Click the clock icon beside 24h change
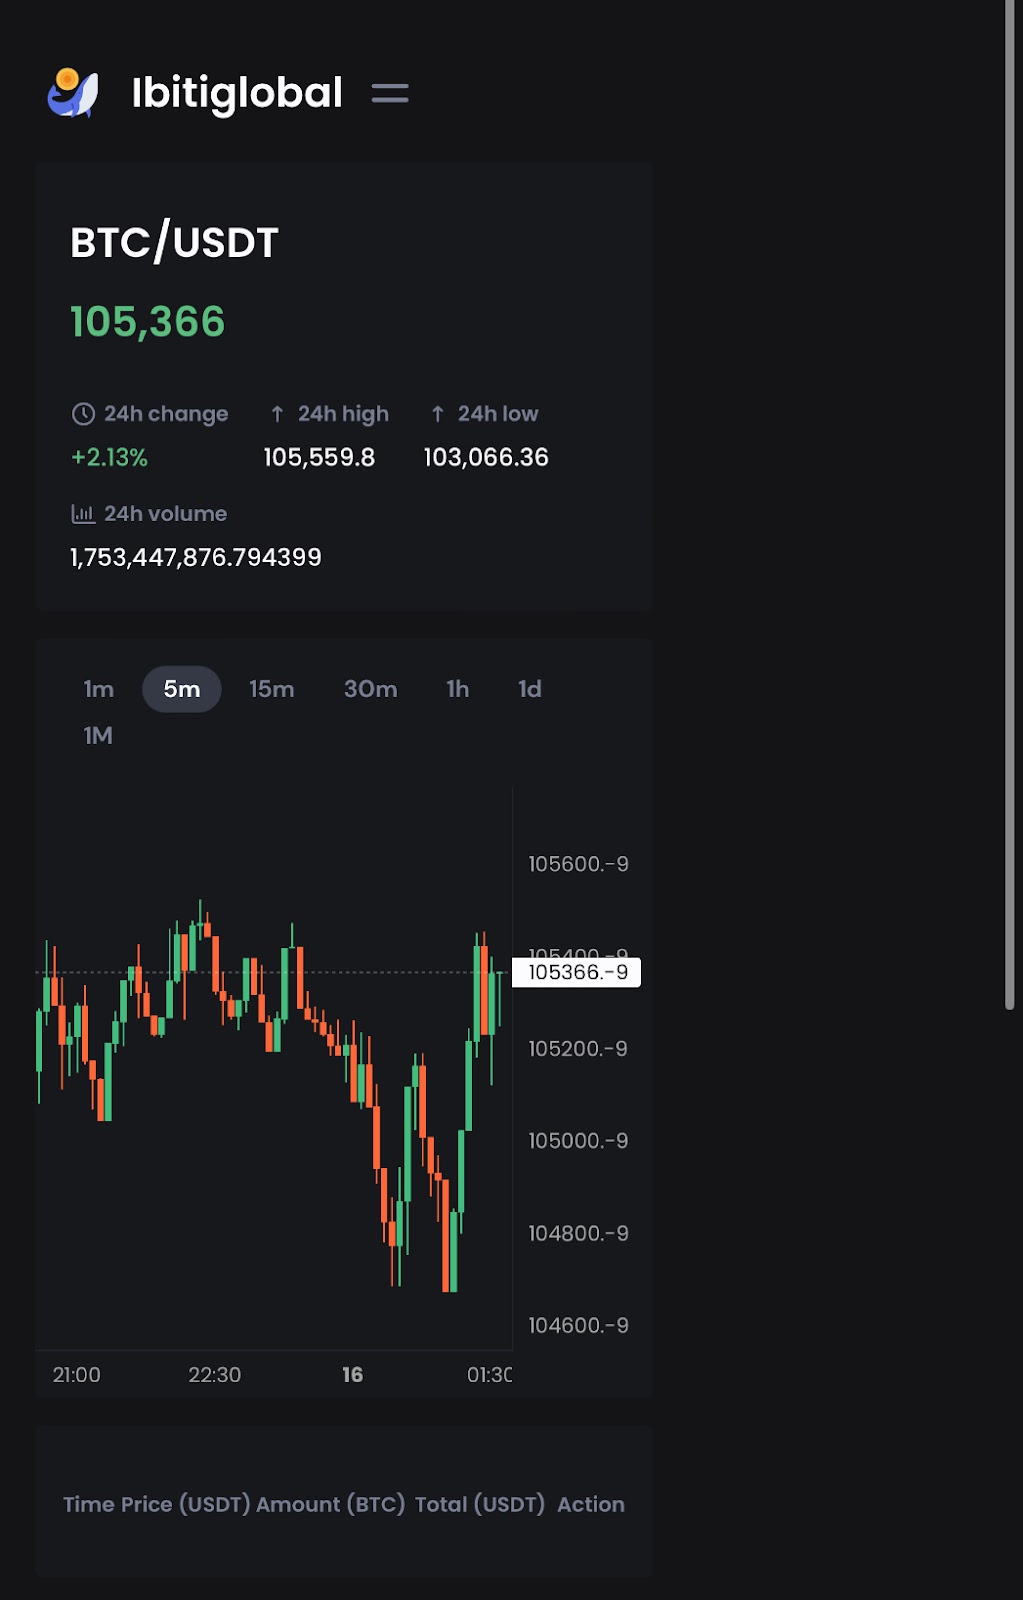1023x1600 pixels. point(83,414)
